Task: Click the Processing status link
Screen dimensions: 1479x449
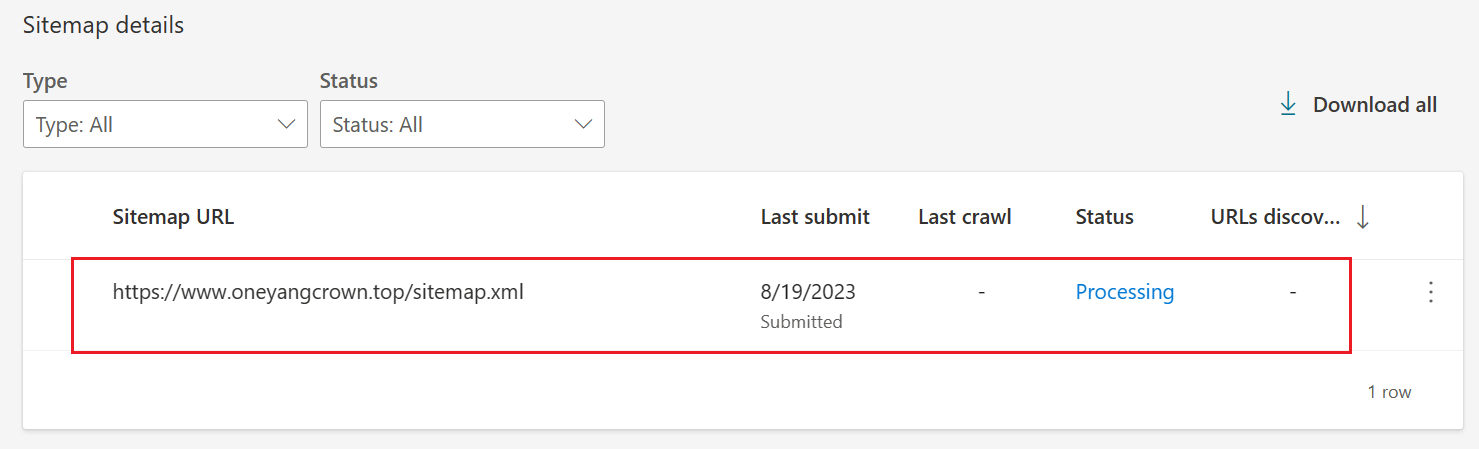Action: pyautogui.click(x=1125, y=292)
